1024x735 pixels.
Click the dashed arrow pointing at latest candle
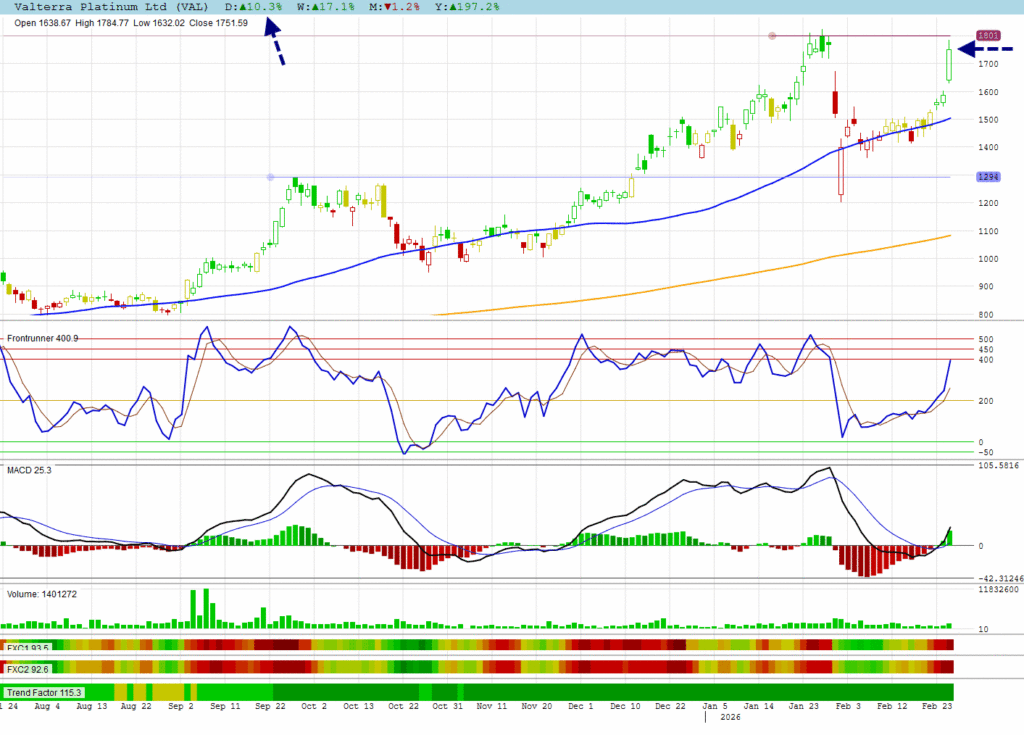[987, 48]
